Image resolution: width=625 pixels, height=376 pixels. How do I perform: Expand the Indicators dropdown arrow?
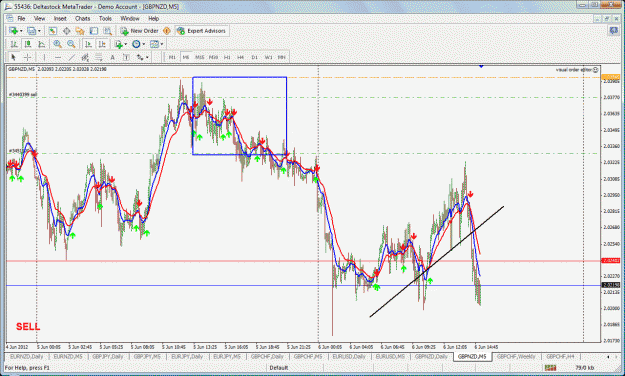pos(126,44)
